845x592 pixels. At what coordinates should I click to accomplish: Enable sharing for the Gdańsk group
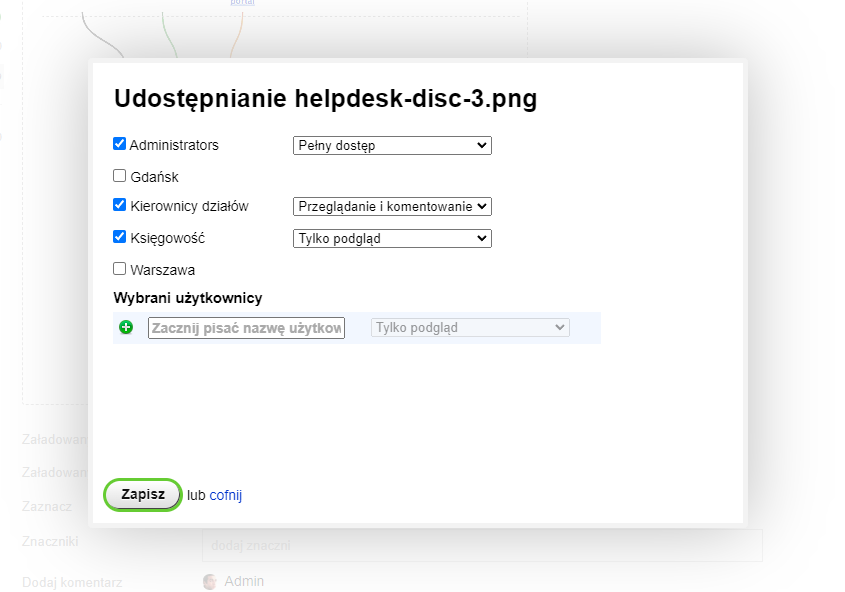point(120,176)
